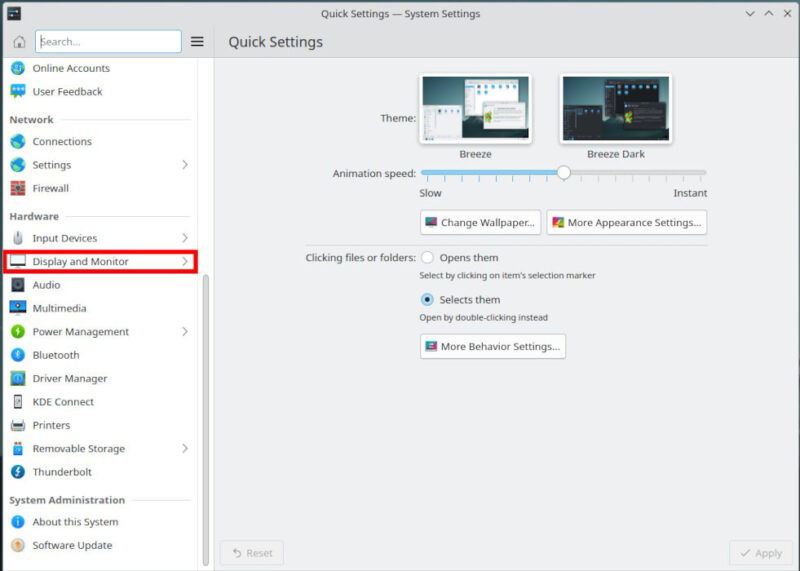Open the hamburger menu button
The width and height of the screenshot is (800, 571).
tap(197, 42)
